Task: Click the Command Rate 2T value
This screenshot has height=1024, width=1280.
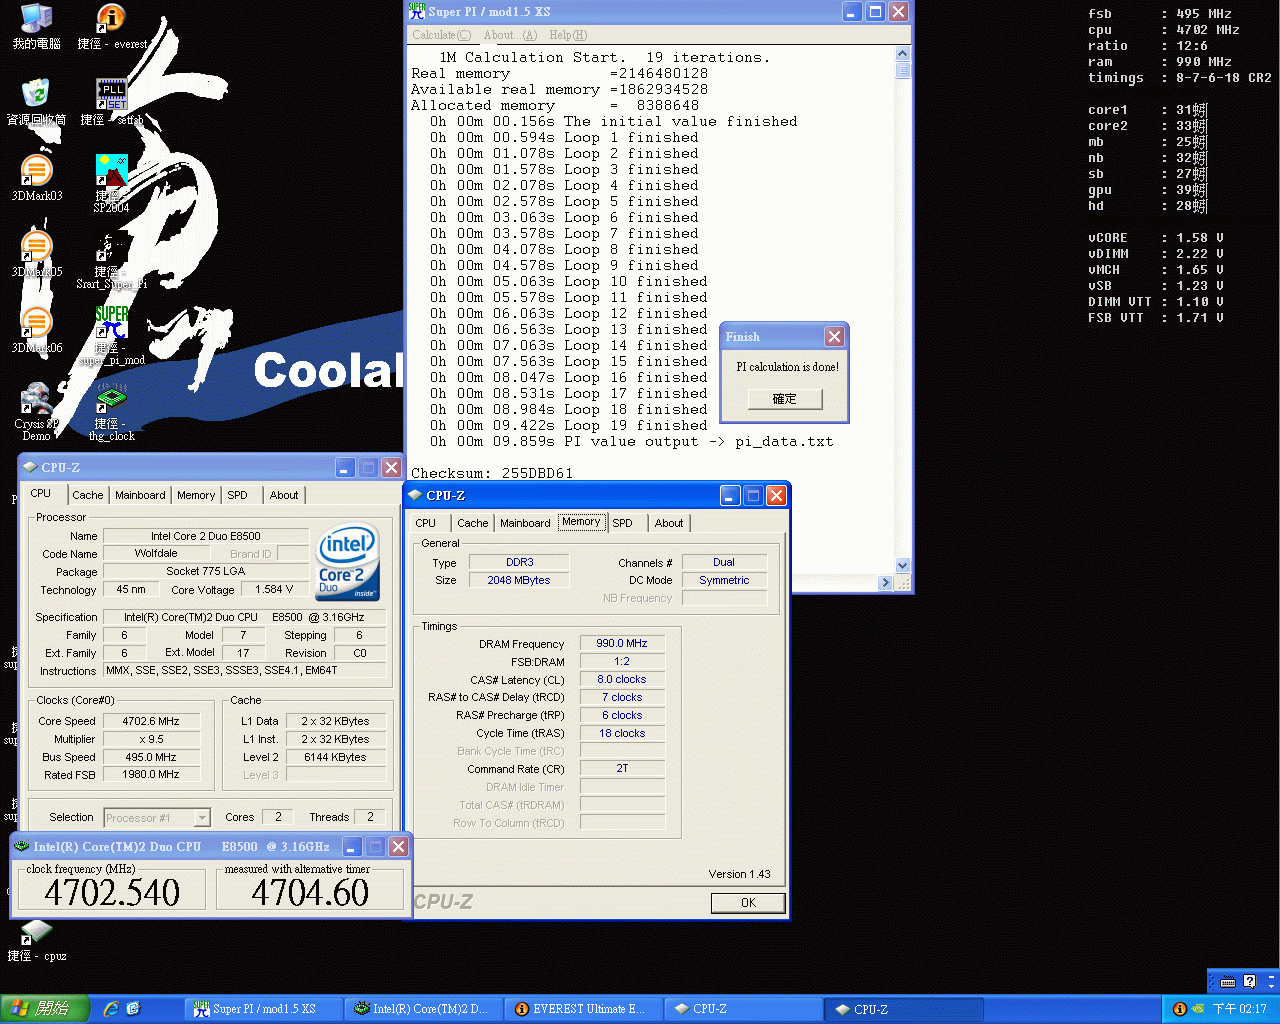Action: (x=622, y=768)
